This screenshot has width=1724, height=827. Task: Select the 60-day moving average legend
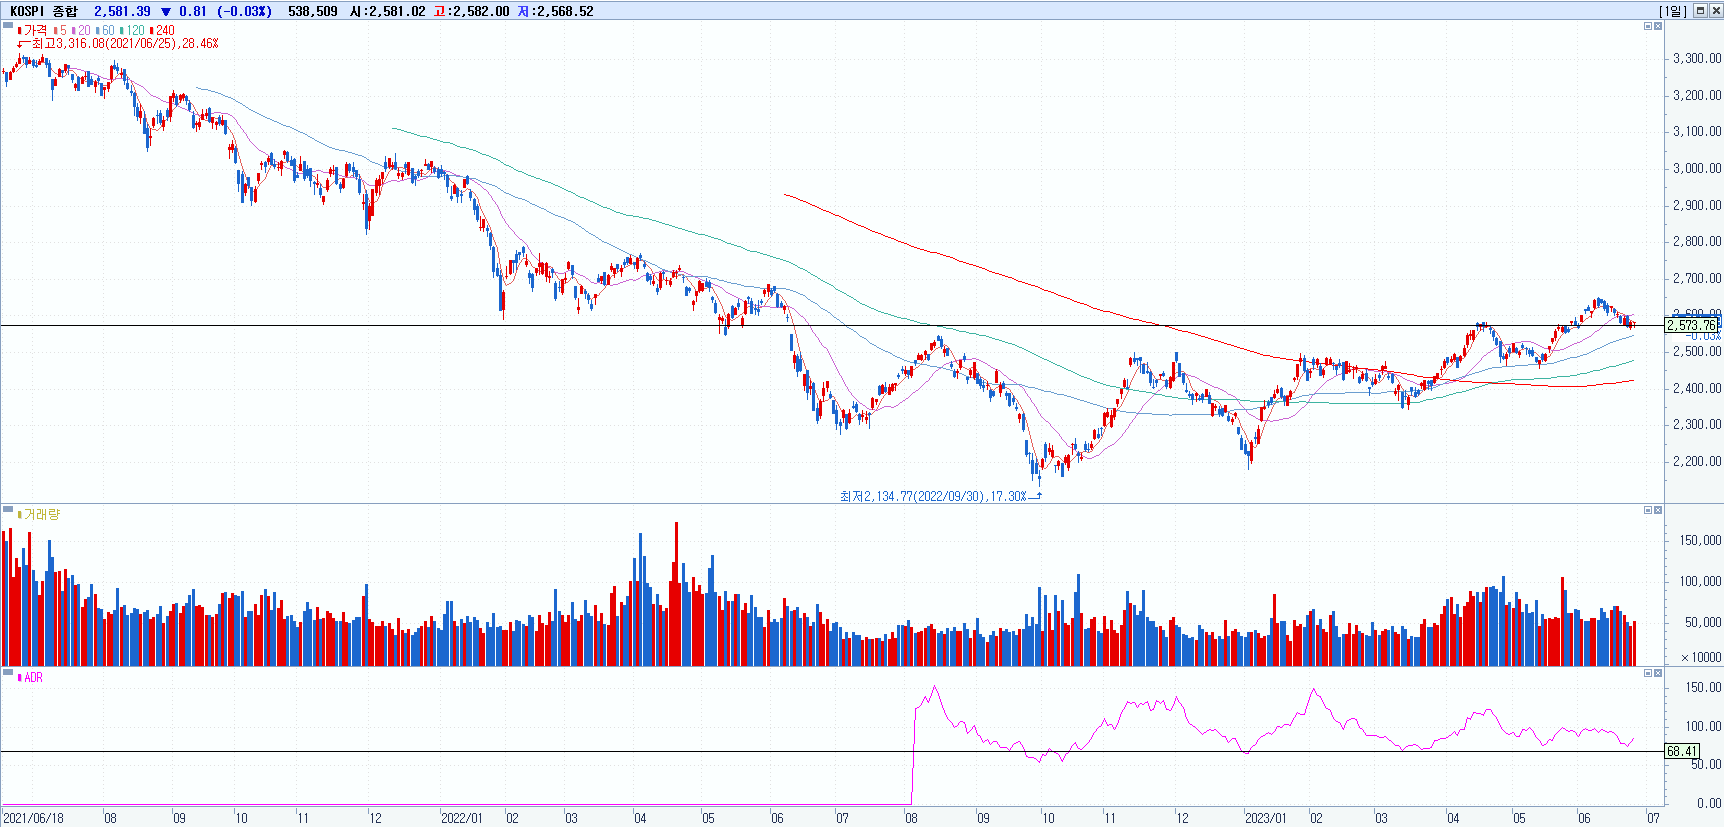pos(105,30)
